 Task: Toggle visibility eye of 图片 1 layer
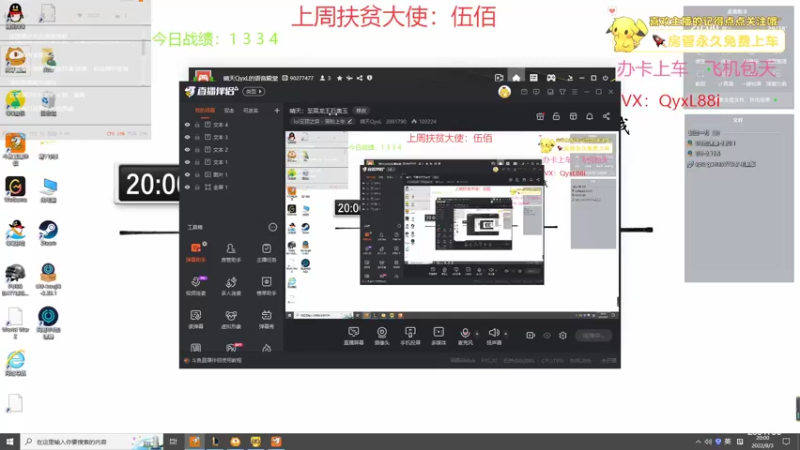pos(187,174)
